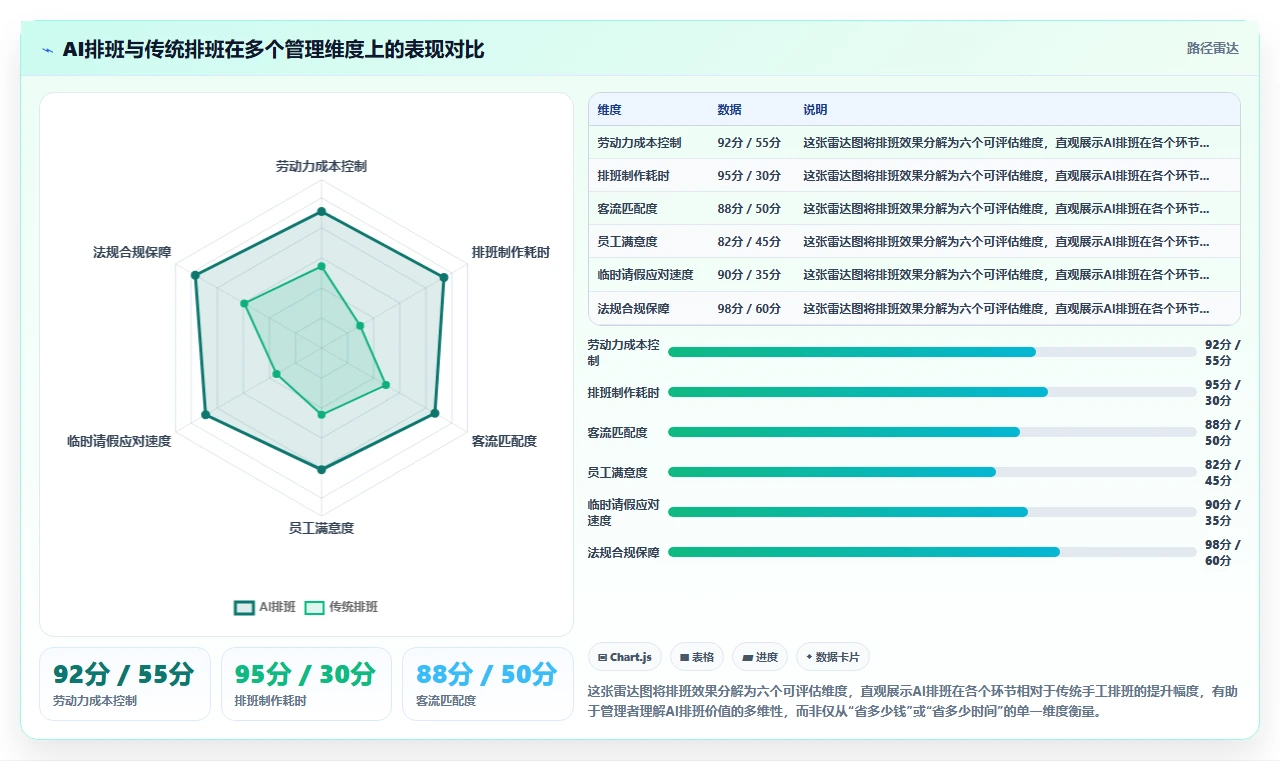This screenshot has height=761, width=1280.
Task: Click radar axis label 法规合规保障
Action: click(132, 252)
